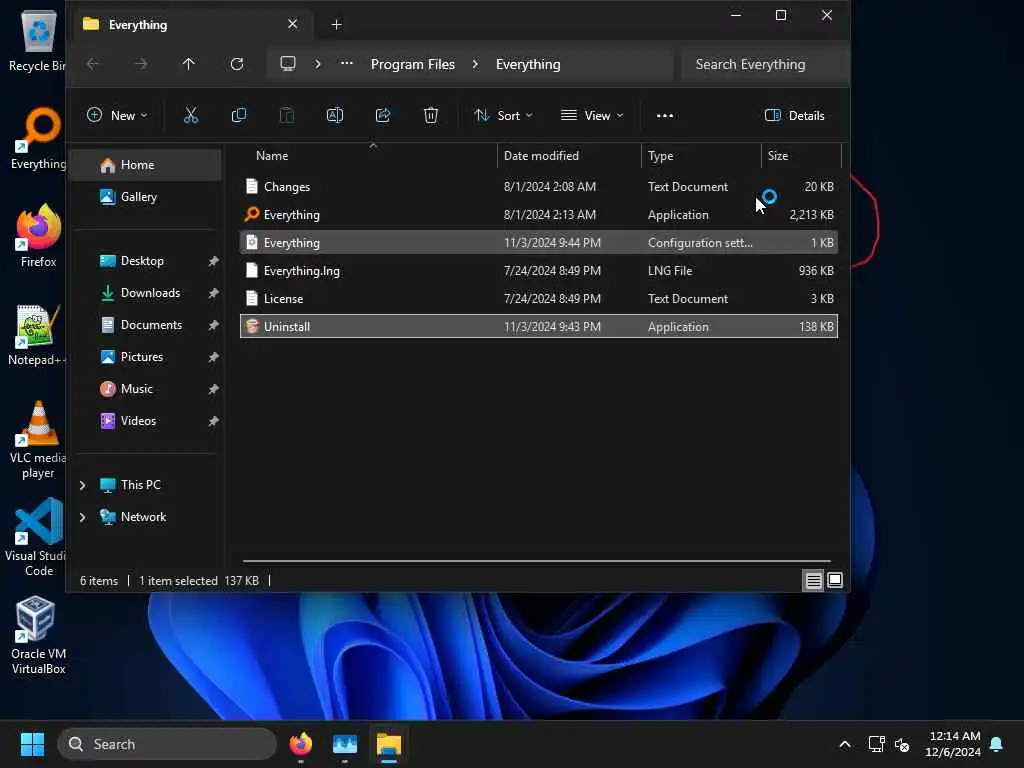Open the See more three-dots menu
Viewport: 1024px width, 768px height.
665,116
